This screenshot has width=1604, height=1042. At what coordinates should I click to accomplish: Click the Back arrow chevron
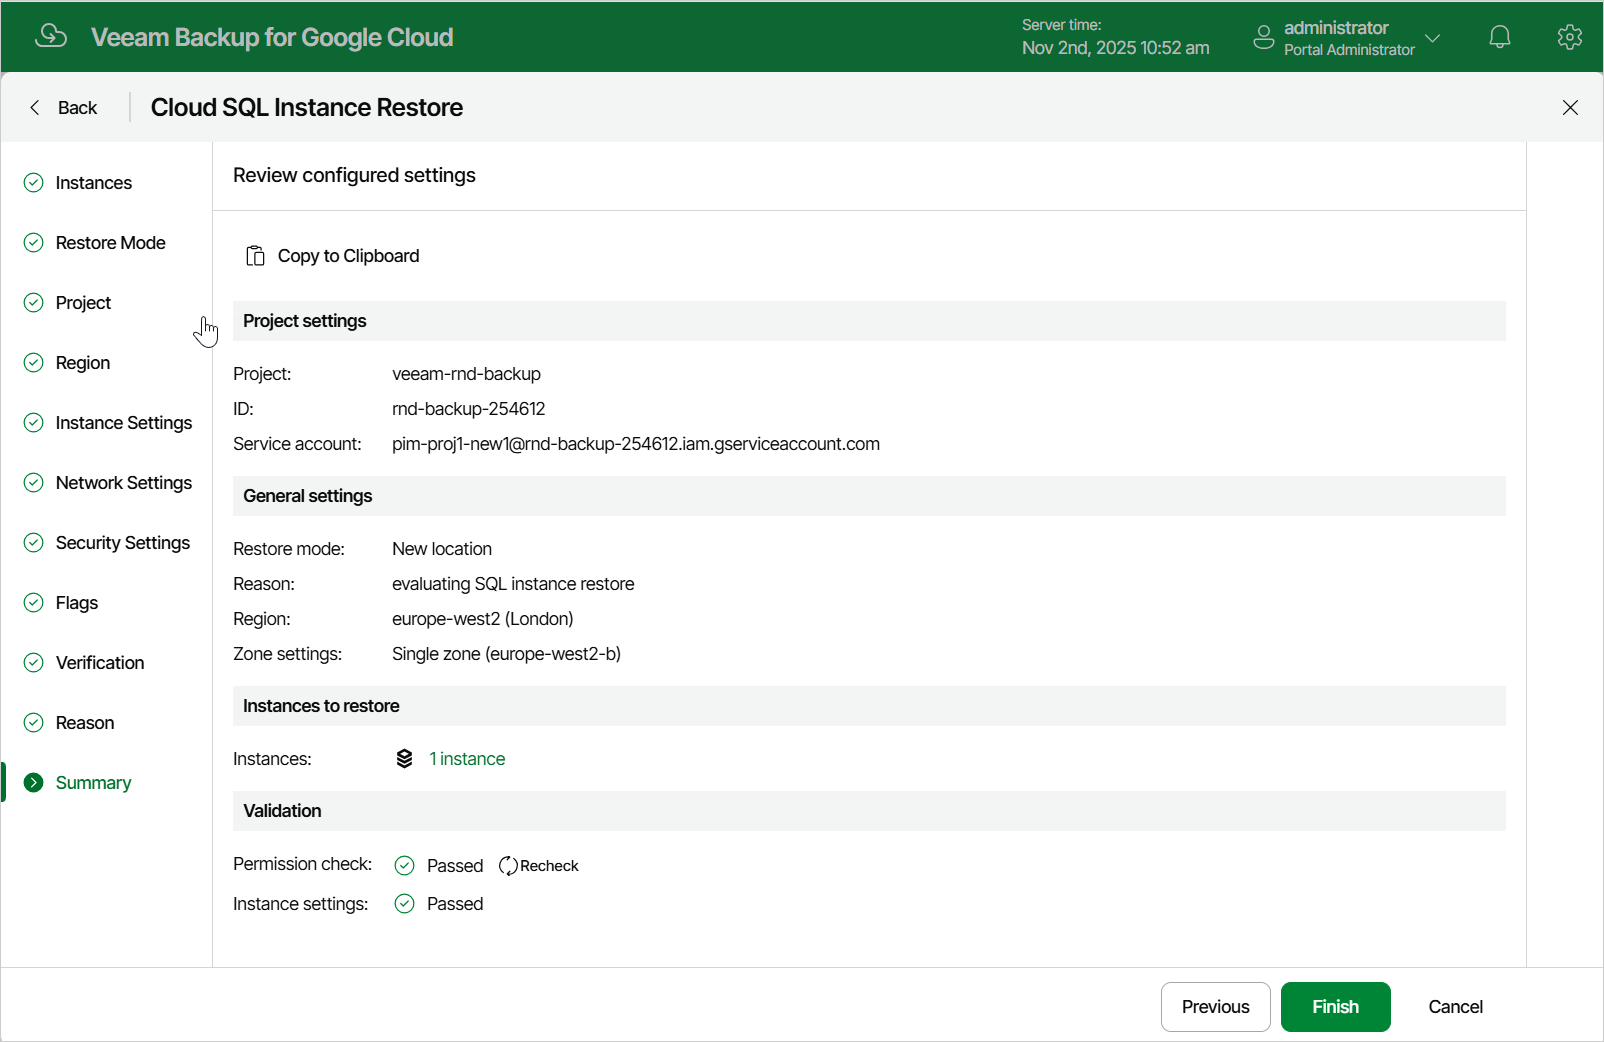point(35,107)
